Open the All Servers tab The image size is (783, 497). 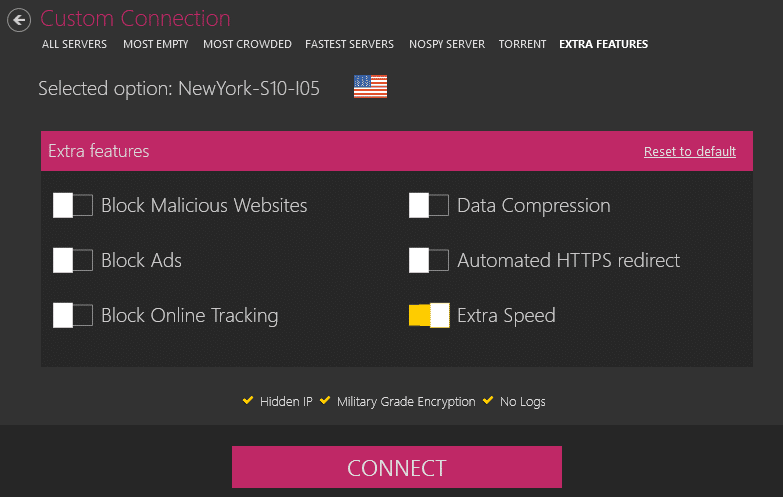(74, 44)
